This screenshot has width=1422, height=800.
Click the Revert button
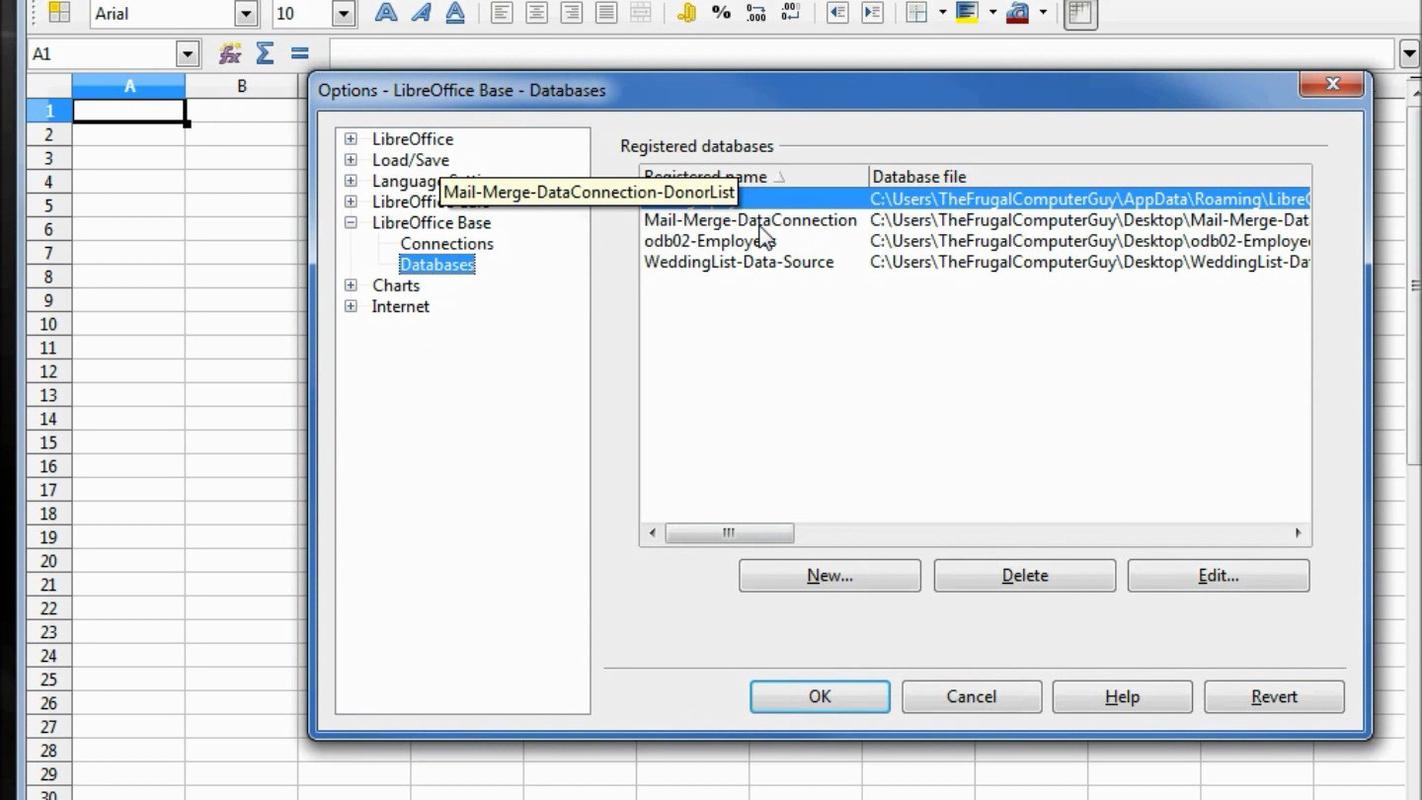(1274, 697)
